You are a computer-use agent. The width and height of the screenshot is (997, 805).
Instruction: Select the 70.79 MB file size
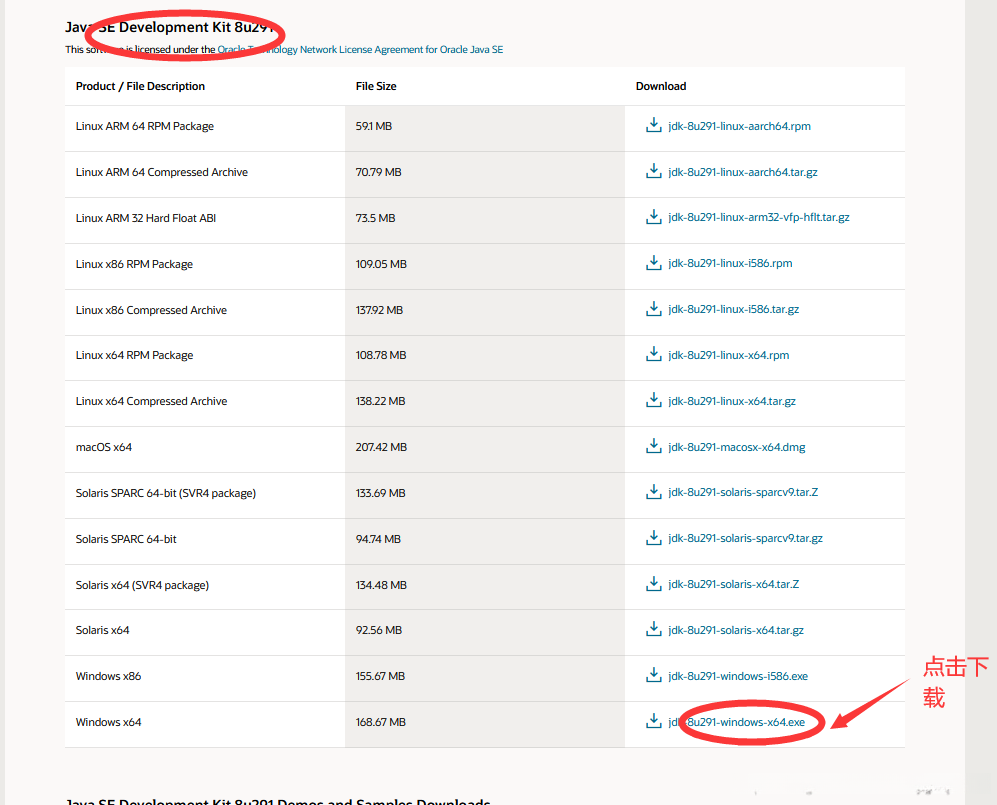(x=378, y=172)
